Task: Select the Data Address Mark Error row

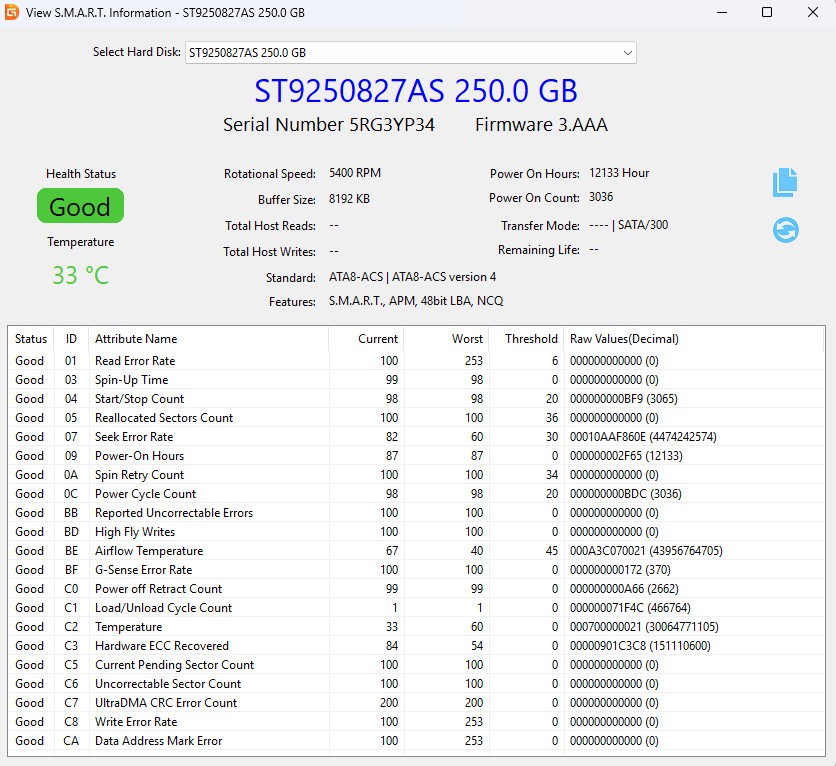Action: (x=416, y=741)
